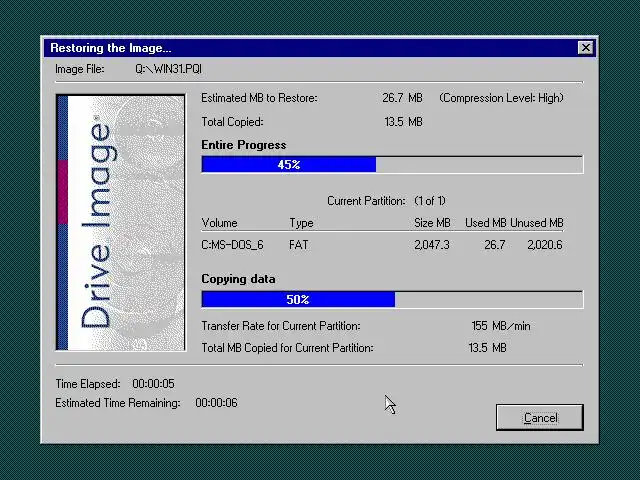
Task: Click the Estimated Time Remaining value 00:00:06
Action: tap(216, 403)
